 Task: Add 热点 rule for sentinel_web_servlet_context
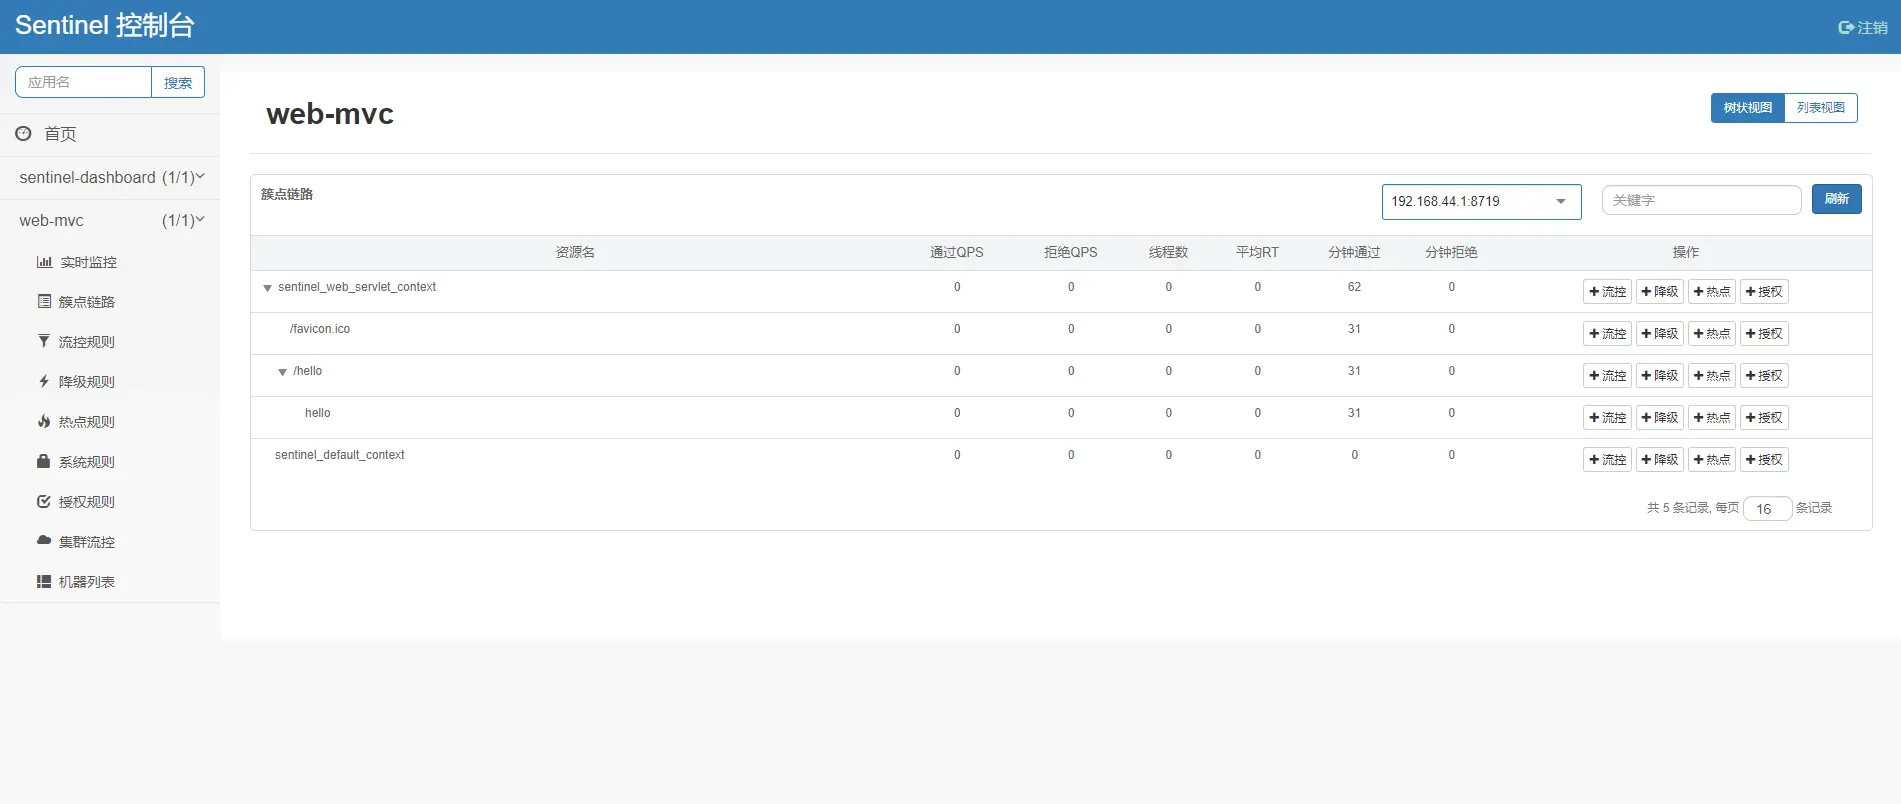click(x=1711, y=292)
